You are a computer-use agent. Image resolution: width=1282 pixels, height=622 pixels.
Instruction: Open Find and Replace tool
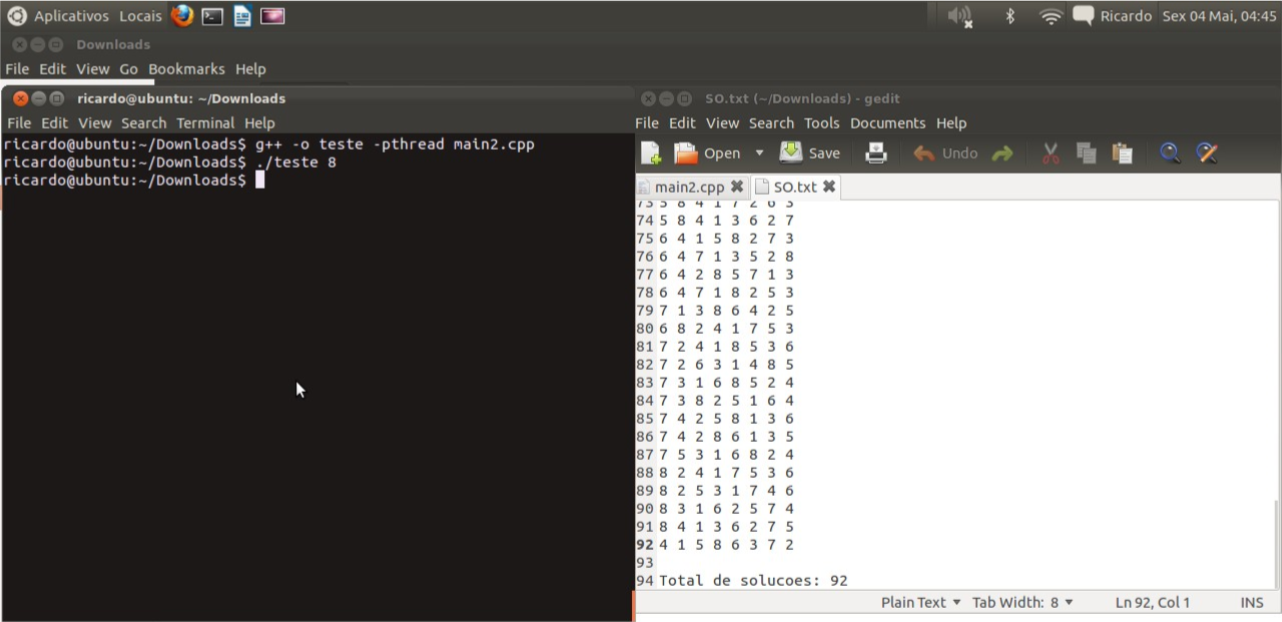[1207, 153]
